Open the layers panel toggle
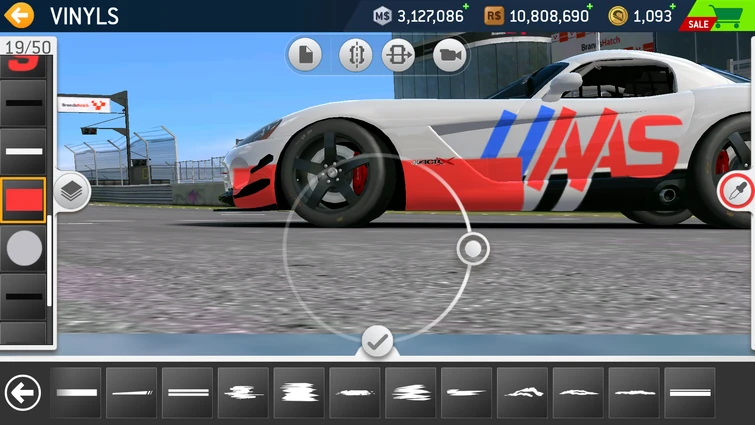 point(72,191)
